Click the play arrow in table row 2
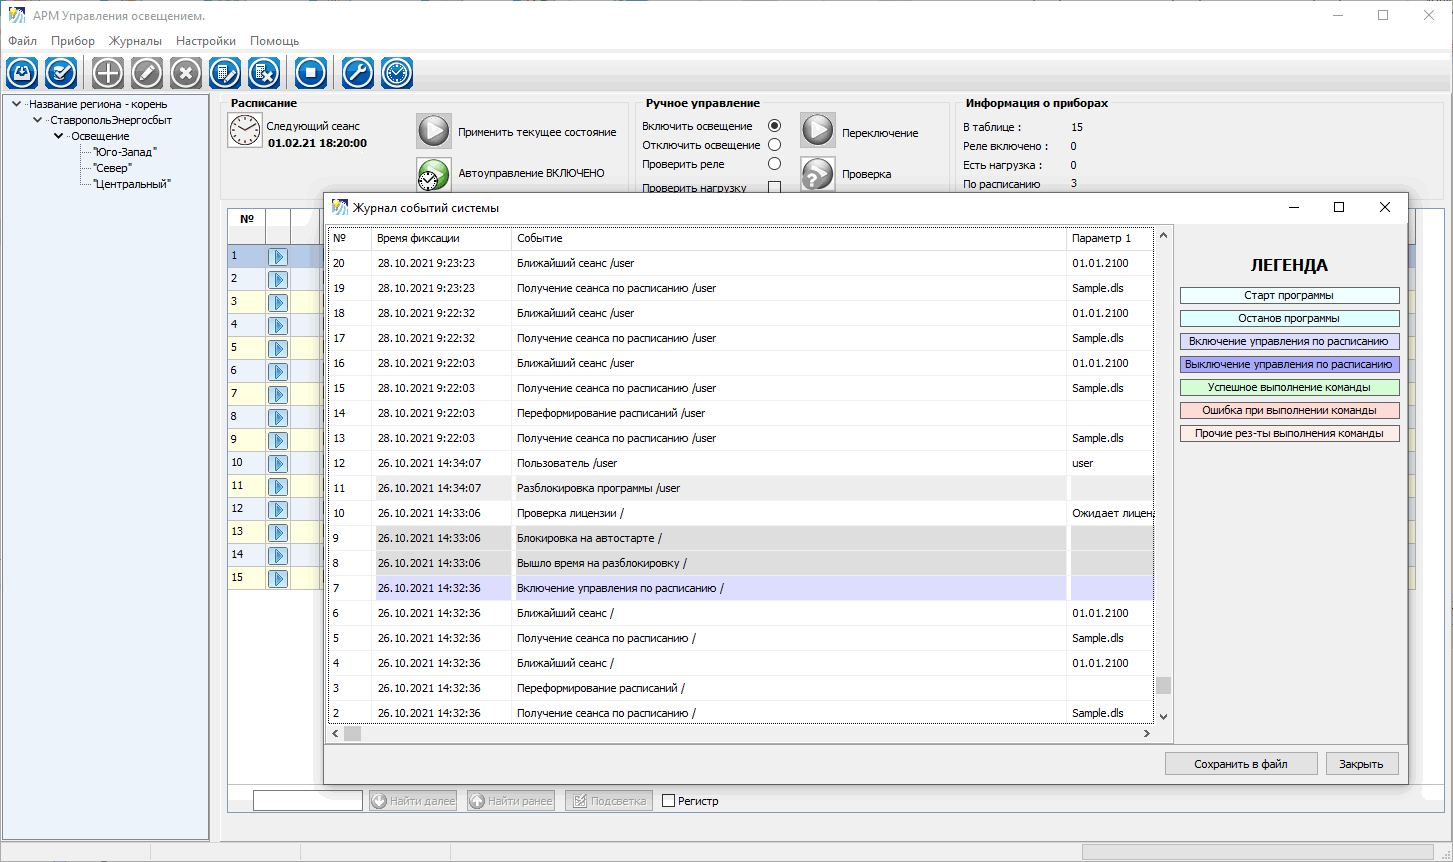This screenshot has height=862, width=1453. (278, 280)
